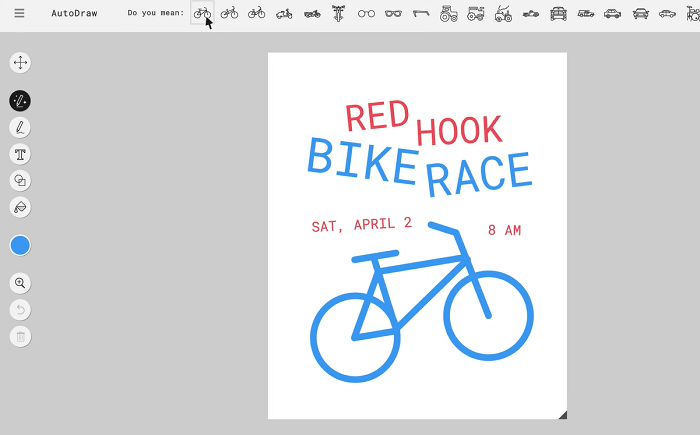Open the hamburger menu
This screenshot has height=435, width=700.
tap(19, 14)
